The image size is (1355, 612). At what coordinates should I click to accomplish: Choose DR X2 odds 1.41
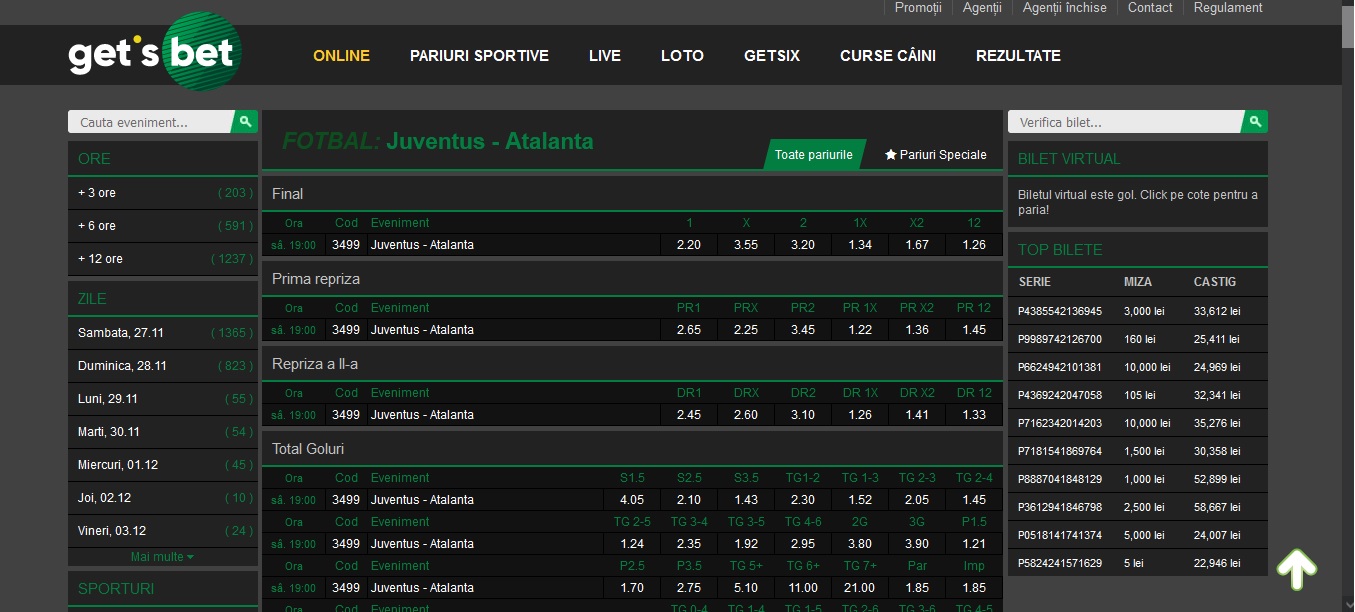click(x=917, y=415)
